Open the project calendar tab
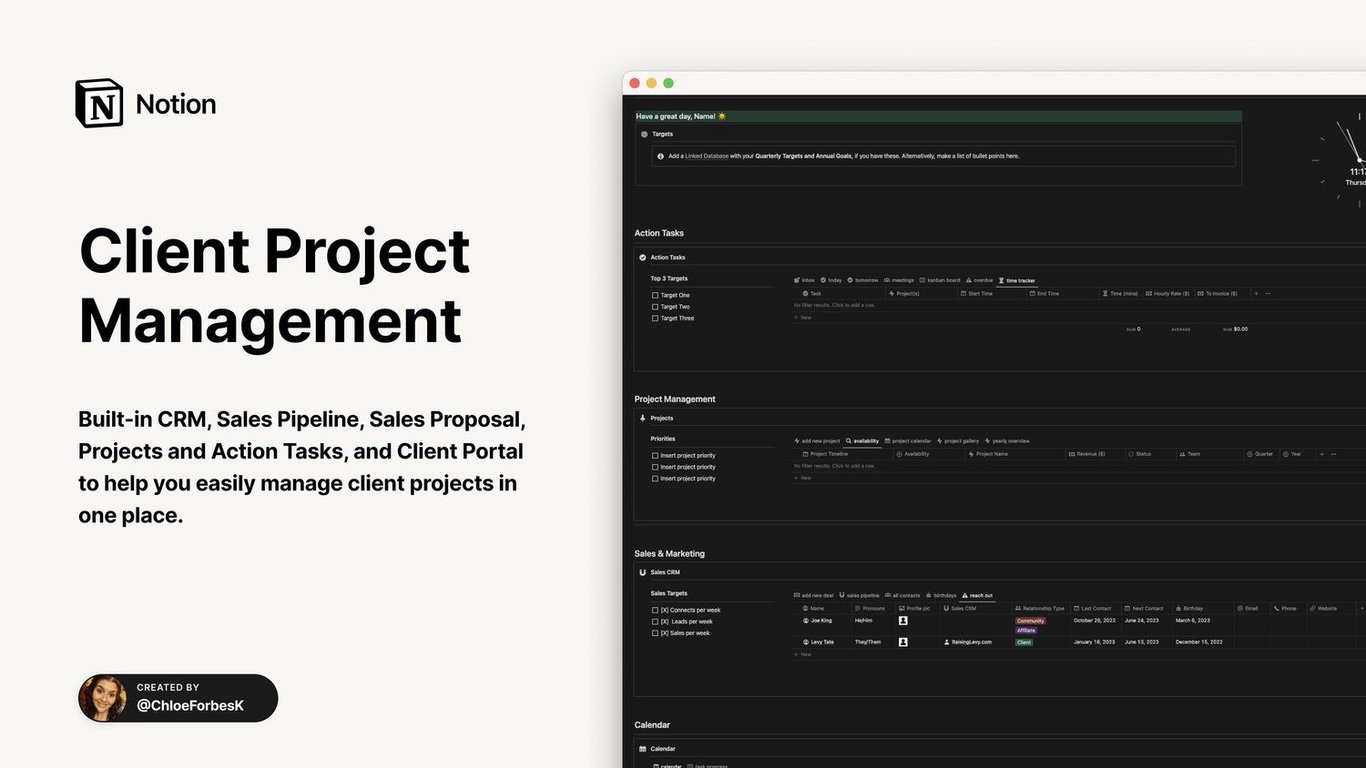This screenshot has height=768, width=1366. click(908, 441)
